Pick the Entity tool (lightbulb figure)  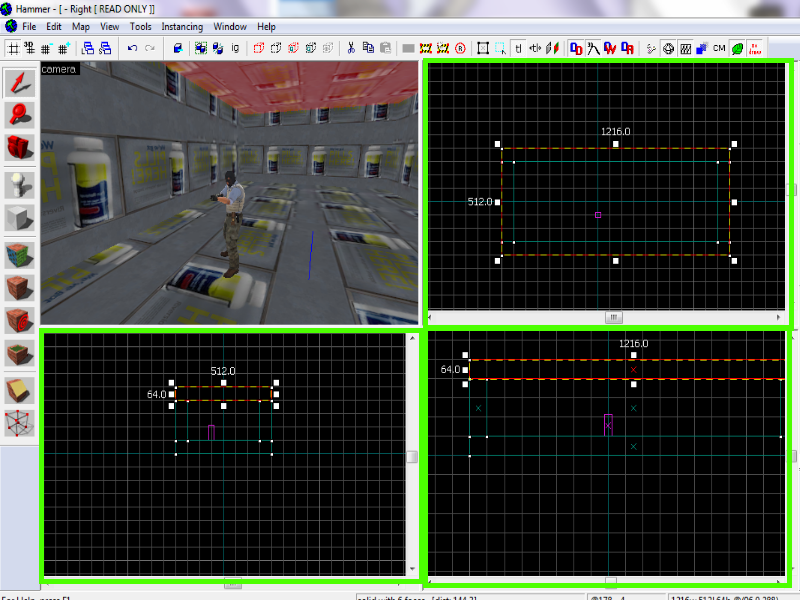(19, 185)
